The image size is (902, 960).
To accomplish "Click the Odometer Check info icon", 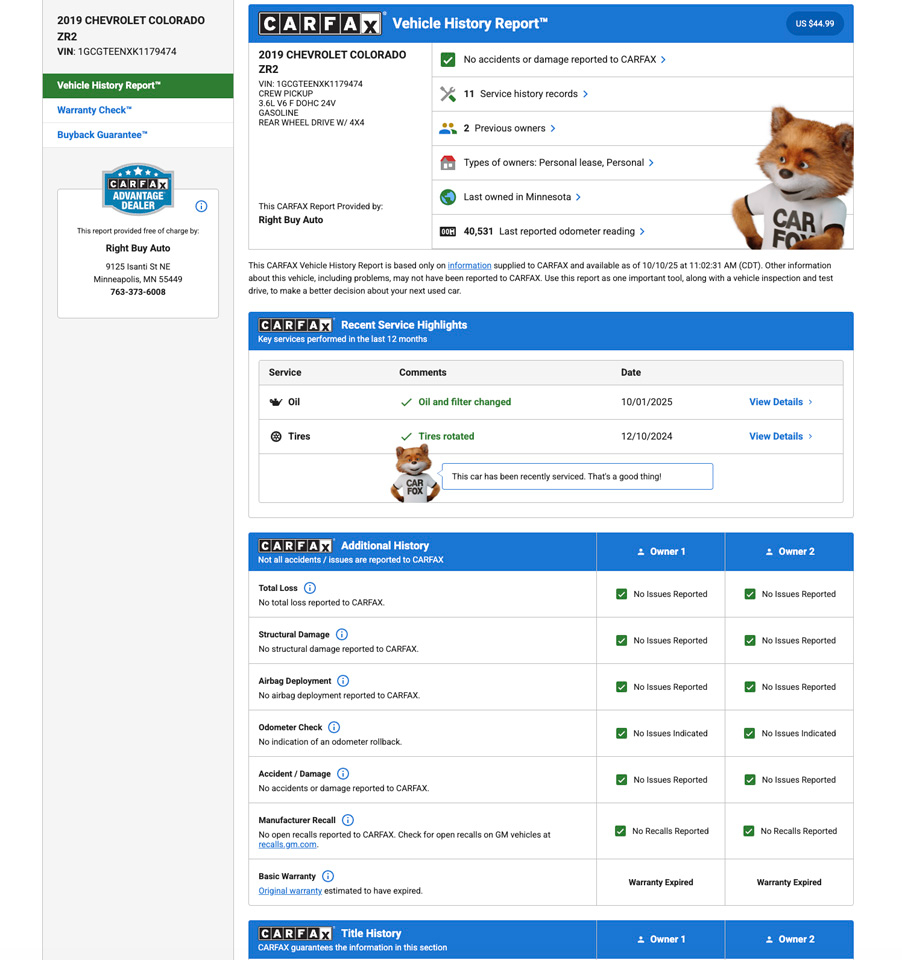I will click(334, 727).
